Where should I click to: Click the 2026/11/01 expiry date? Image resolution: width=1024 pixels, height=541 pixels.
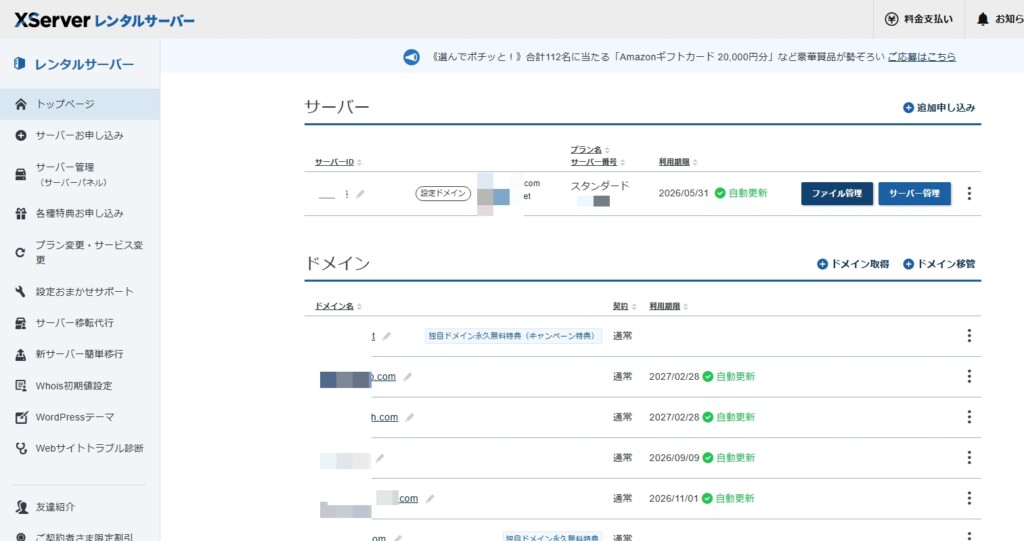click(673, 498)
